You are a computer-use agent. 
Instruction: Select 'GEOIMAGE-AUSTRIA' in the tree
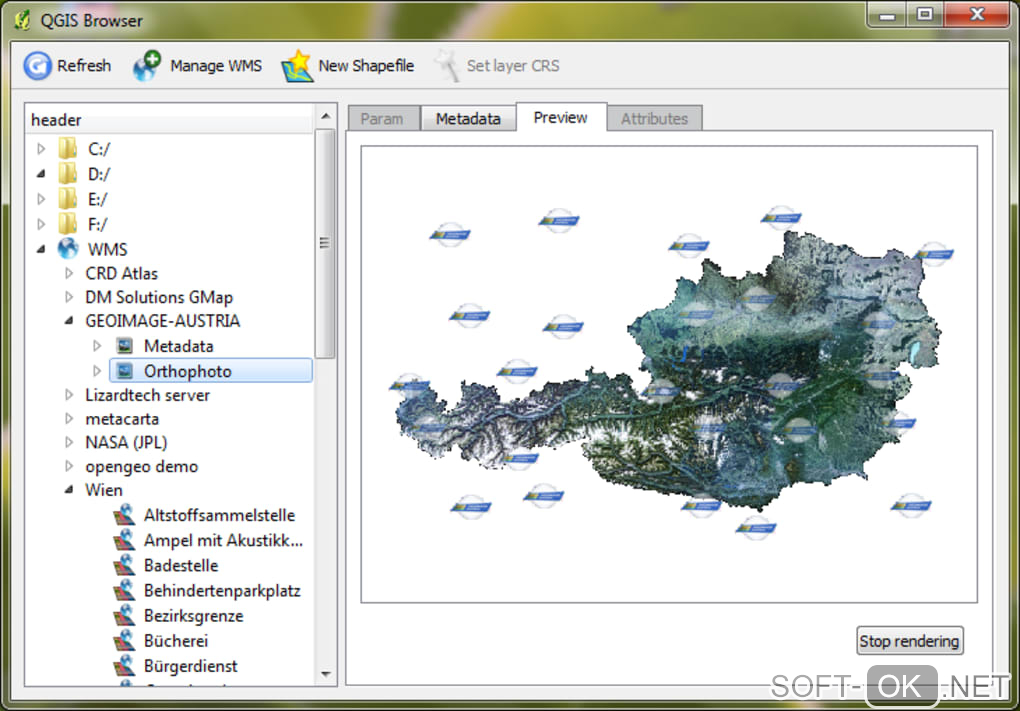pyautogui.click(x=163, y=321)
